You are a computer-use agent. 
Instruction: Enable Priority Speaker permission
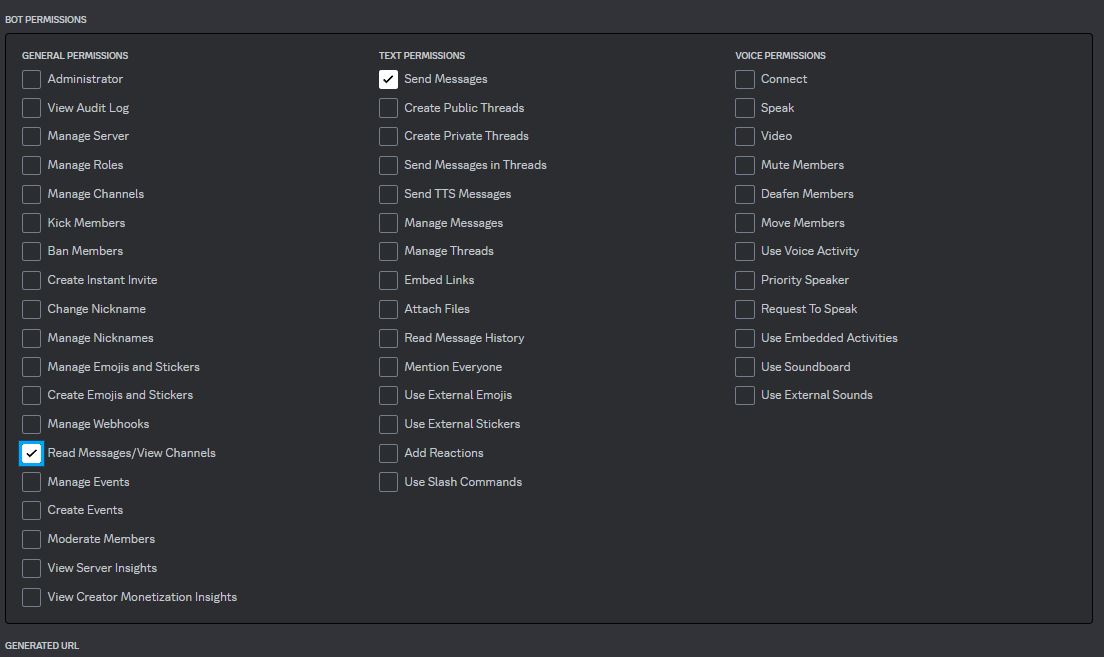pos(744,280)
